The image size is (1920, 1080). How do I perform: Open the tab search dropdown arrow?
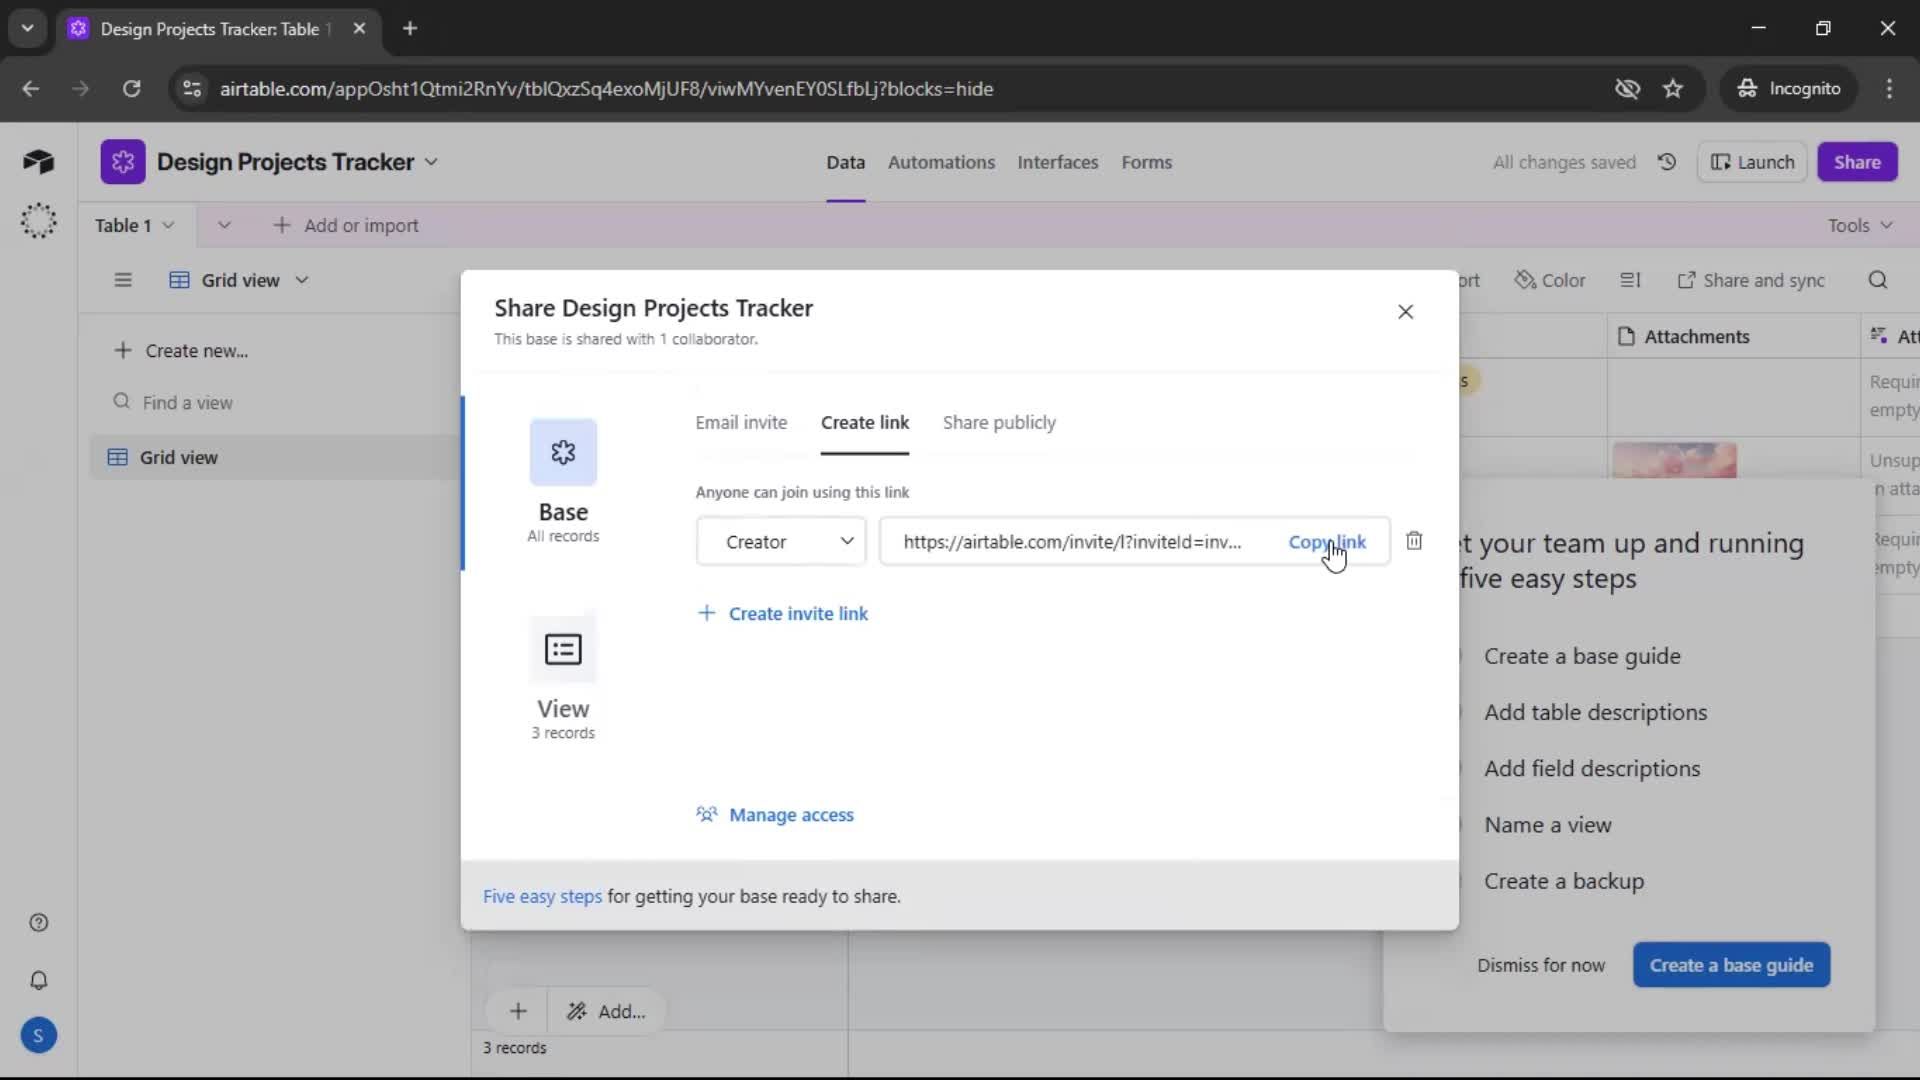click(28, 29)
